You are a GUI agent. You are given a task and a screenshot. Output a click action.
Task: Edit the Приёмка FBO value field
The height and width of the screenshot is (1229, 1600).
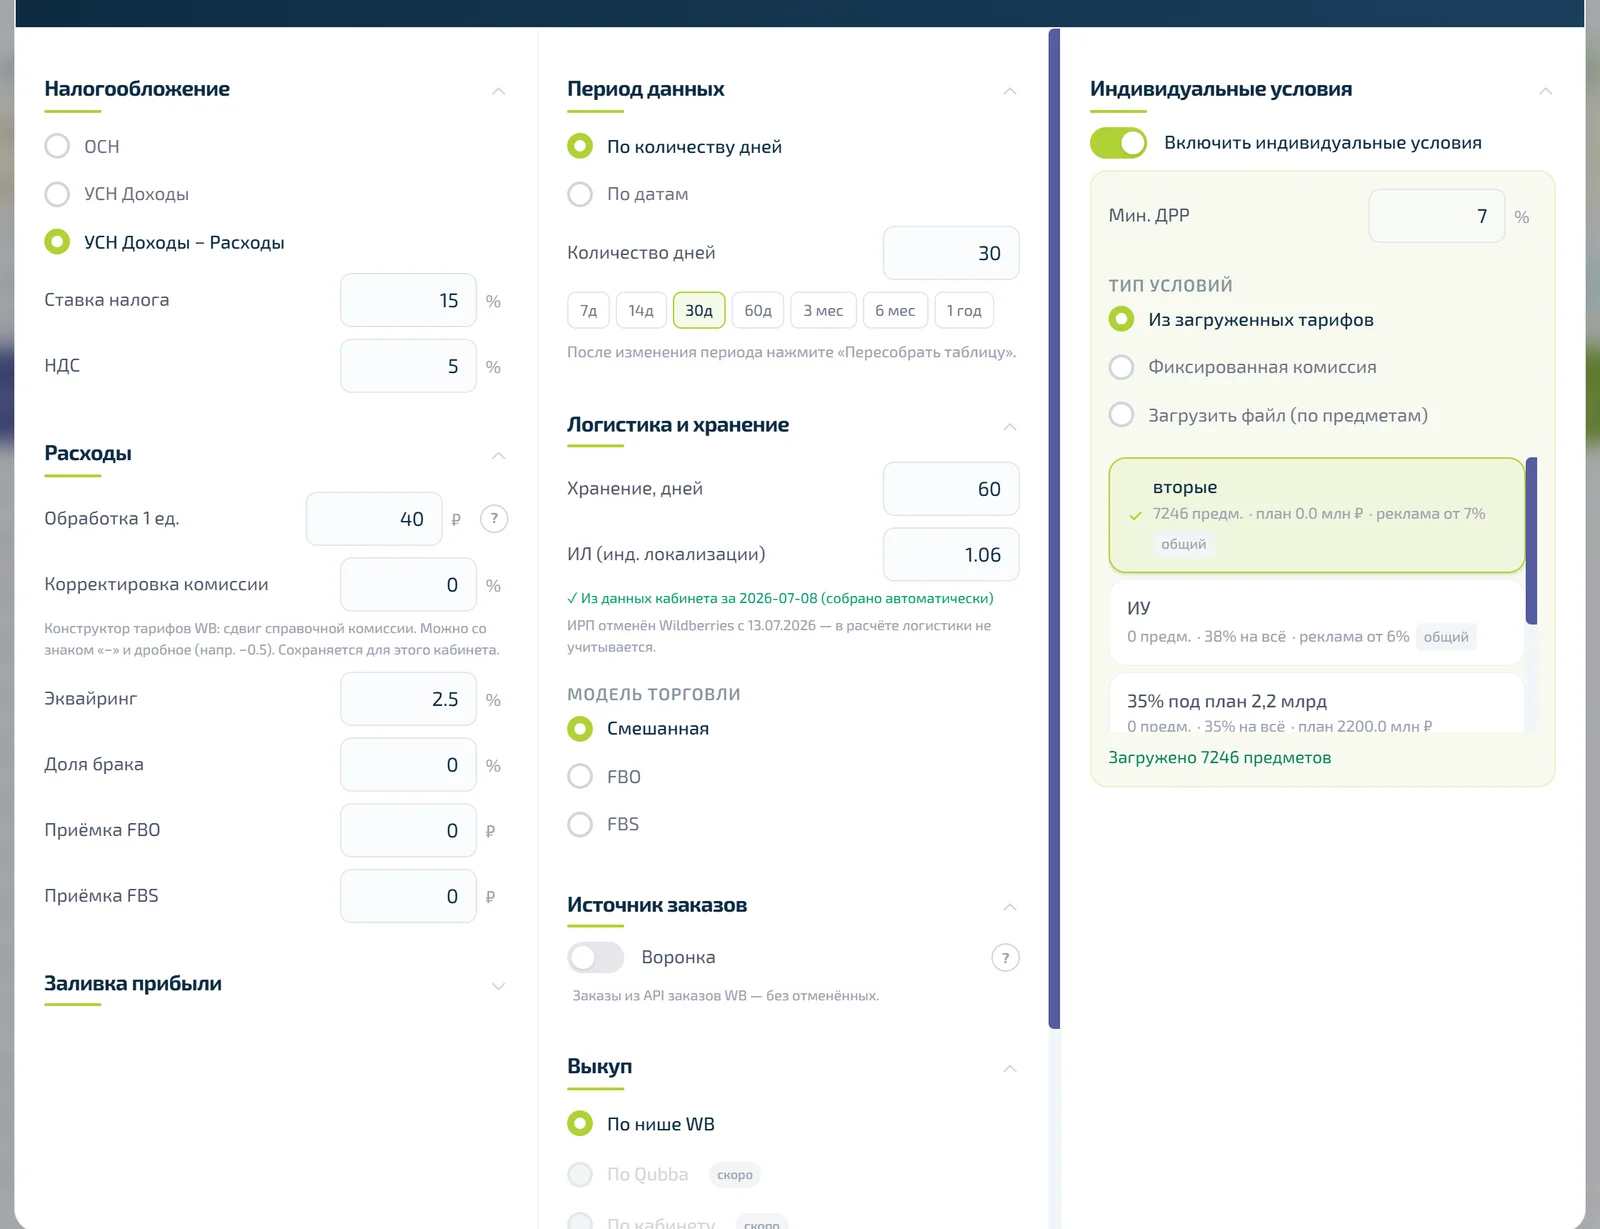click(408, 830)
